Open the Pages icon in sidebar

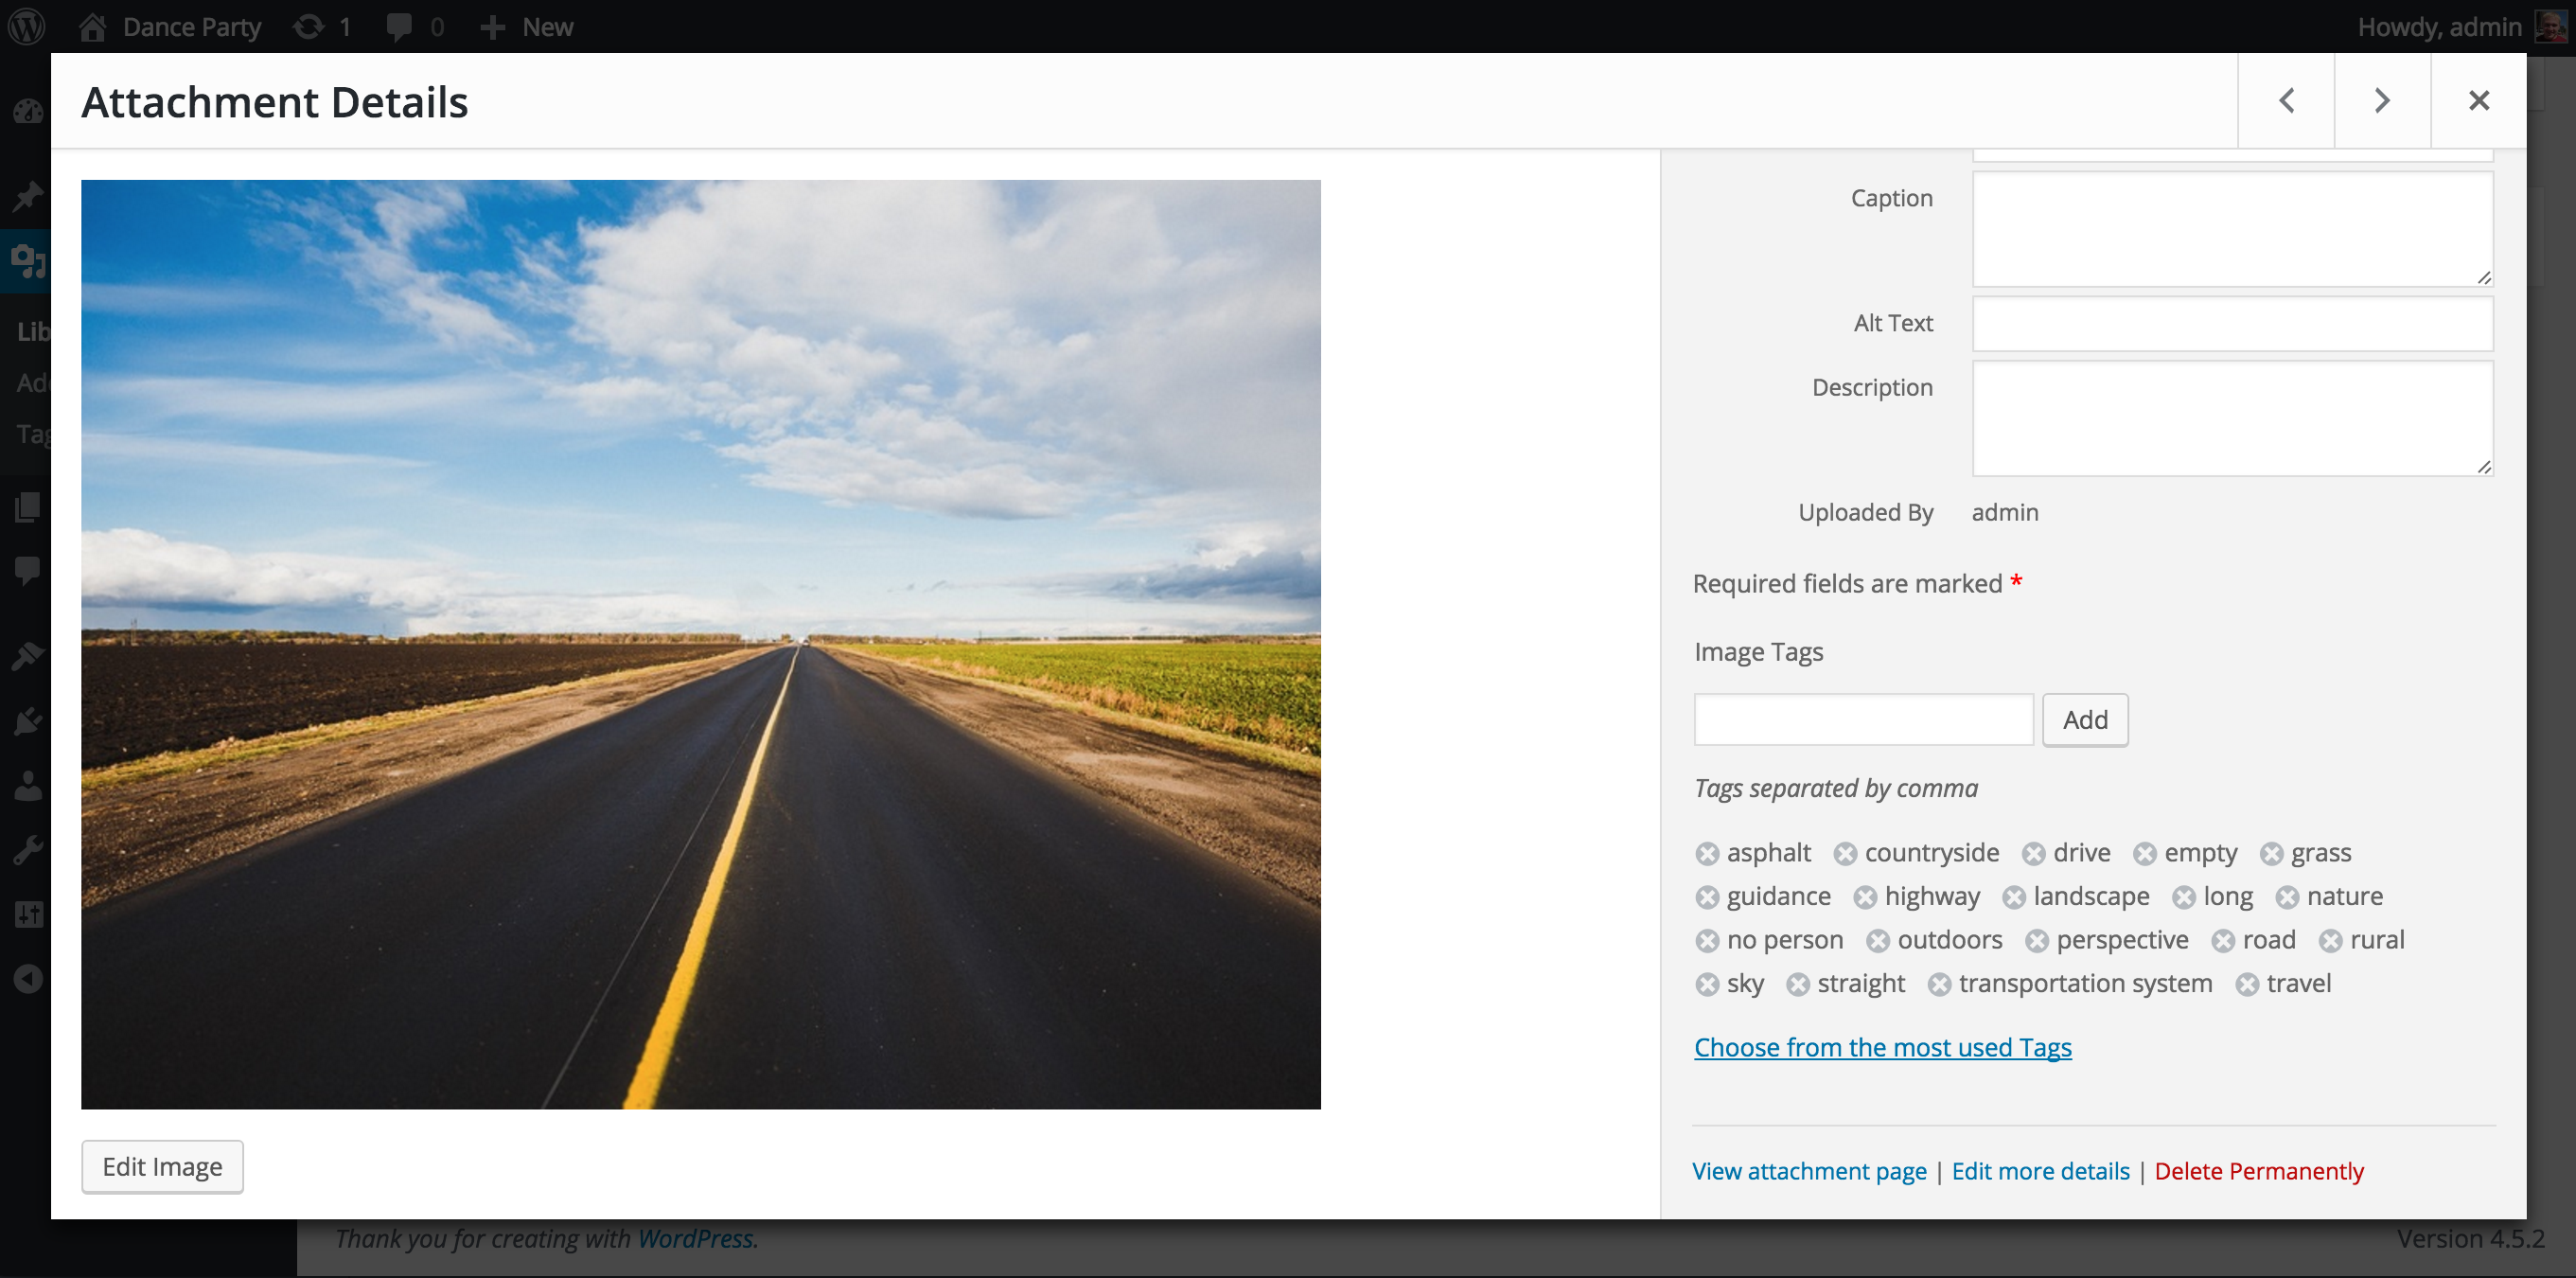pos(27,507)
